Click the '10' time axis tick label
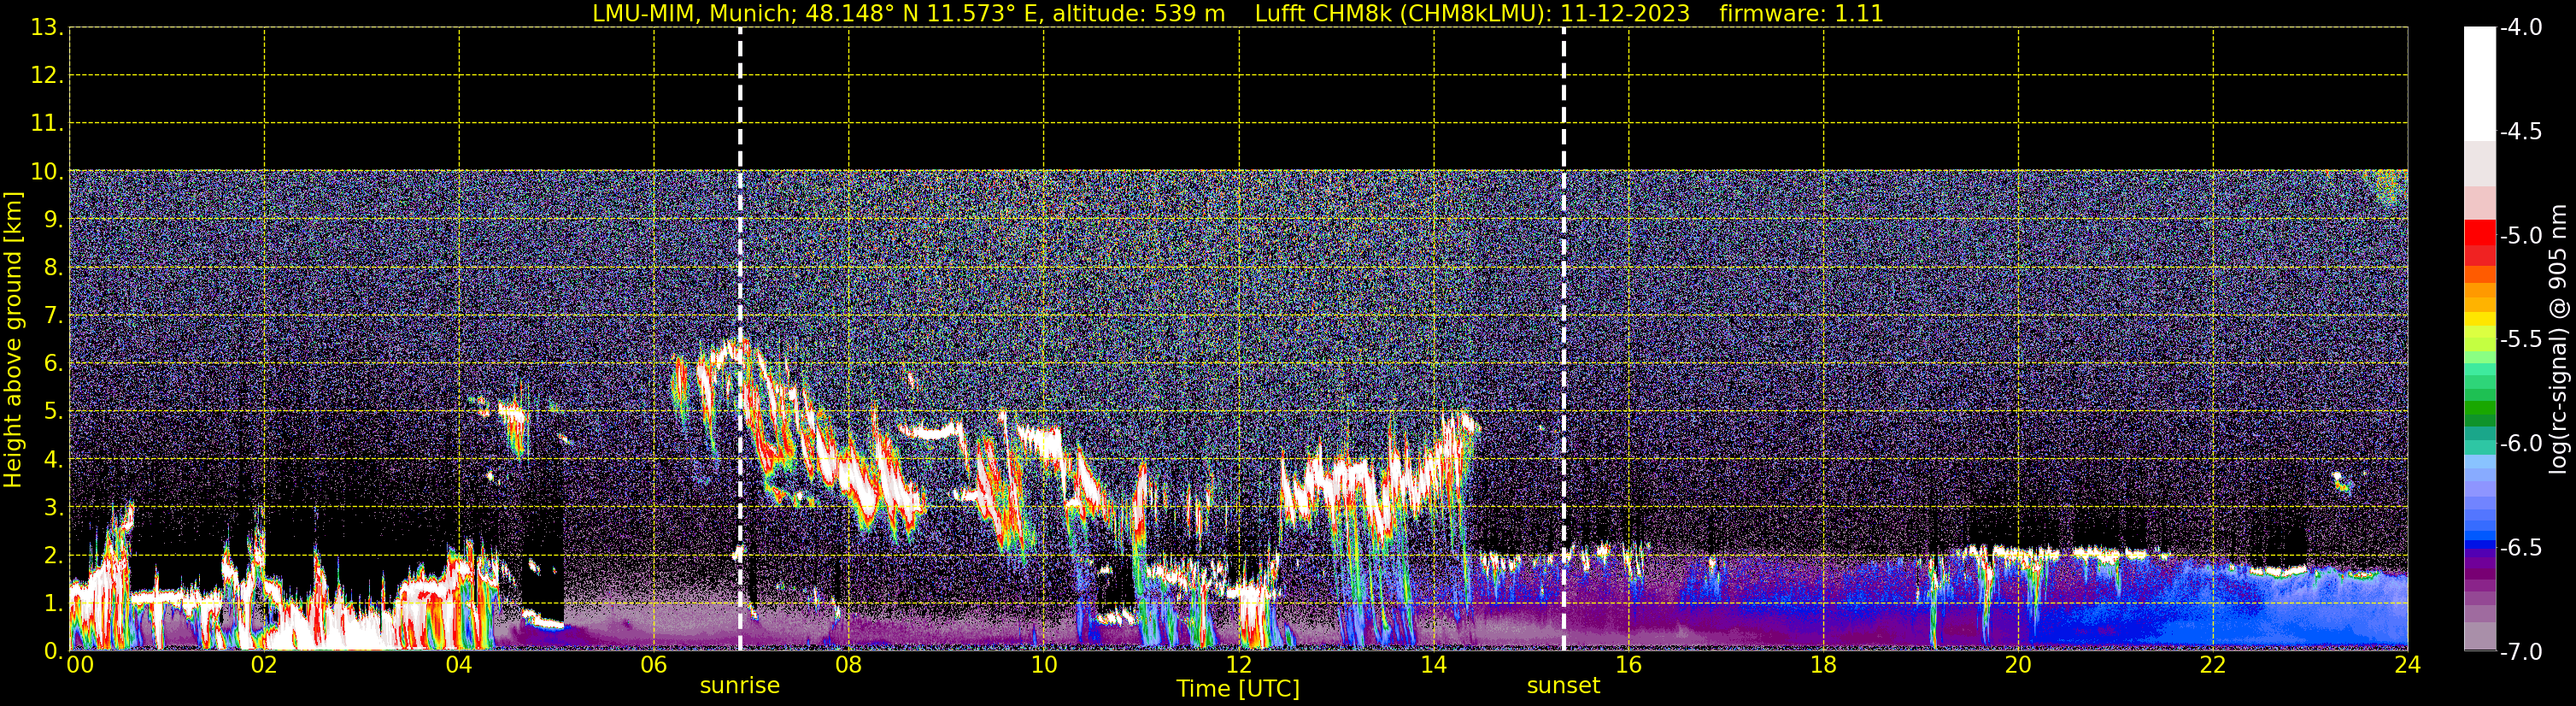2576x706 pixels. 1044,665
